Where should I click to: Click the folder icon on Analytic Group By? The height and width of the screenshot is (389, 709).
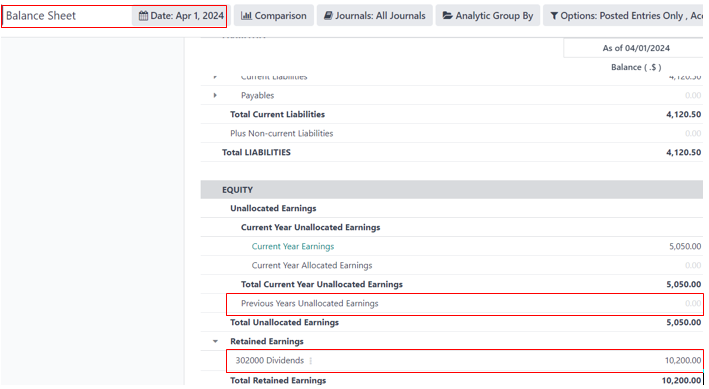point(447,16)
